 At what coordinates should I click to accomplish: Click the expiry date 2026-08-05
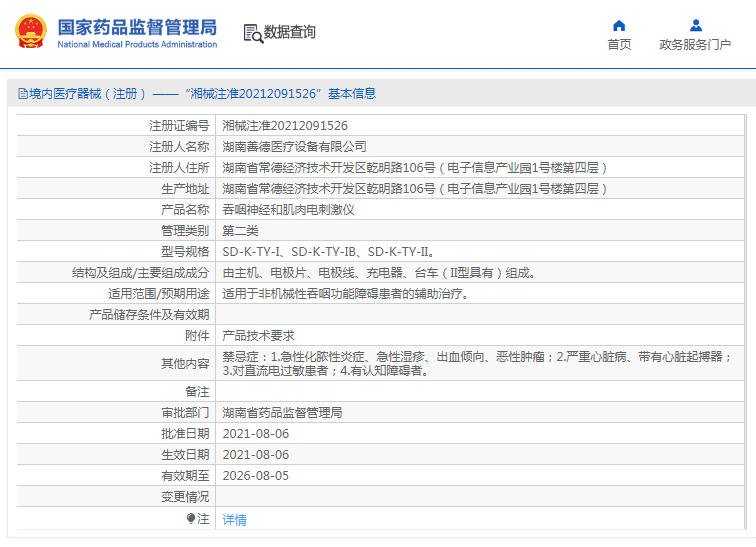(255, 476)
